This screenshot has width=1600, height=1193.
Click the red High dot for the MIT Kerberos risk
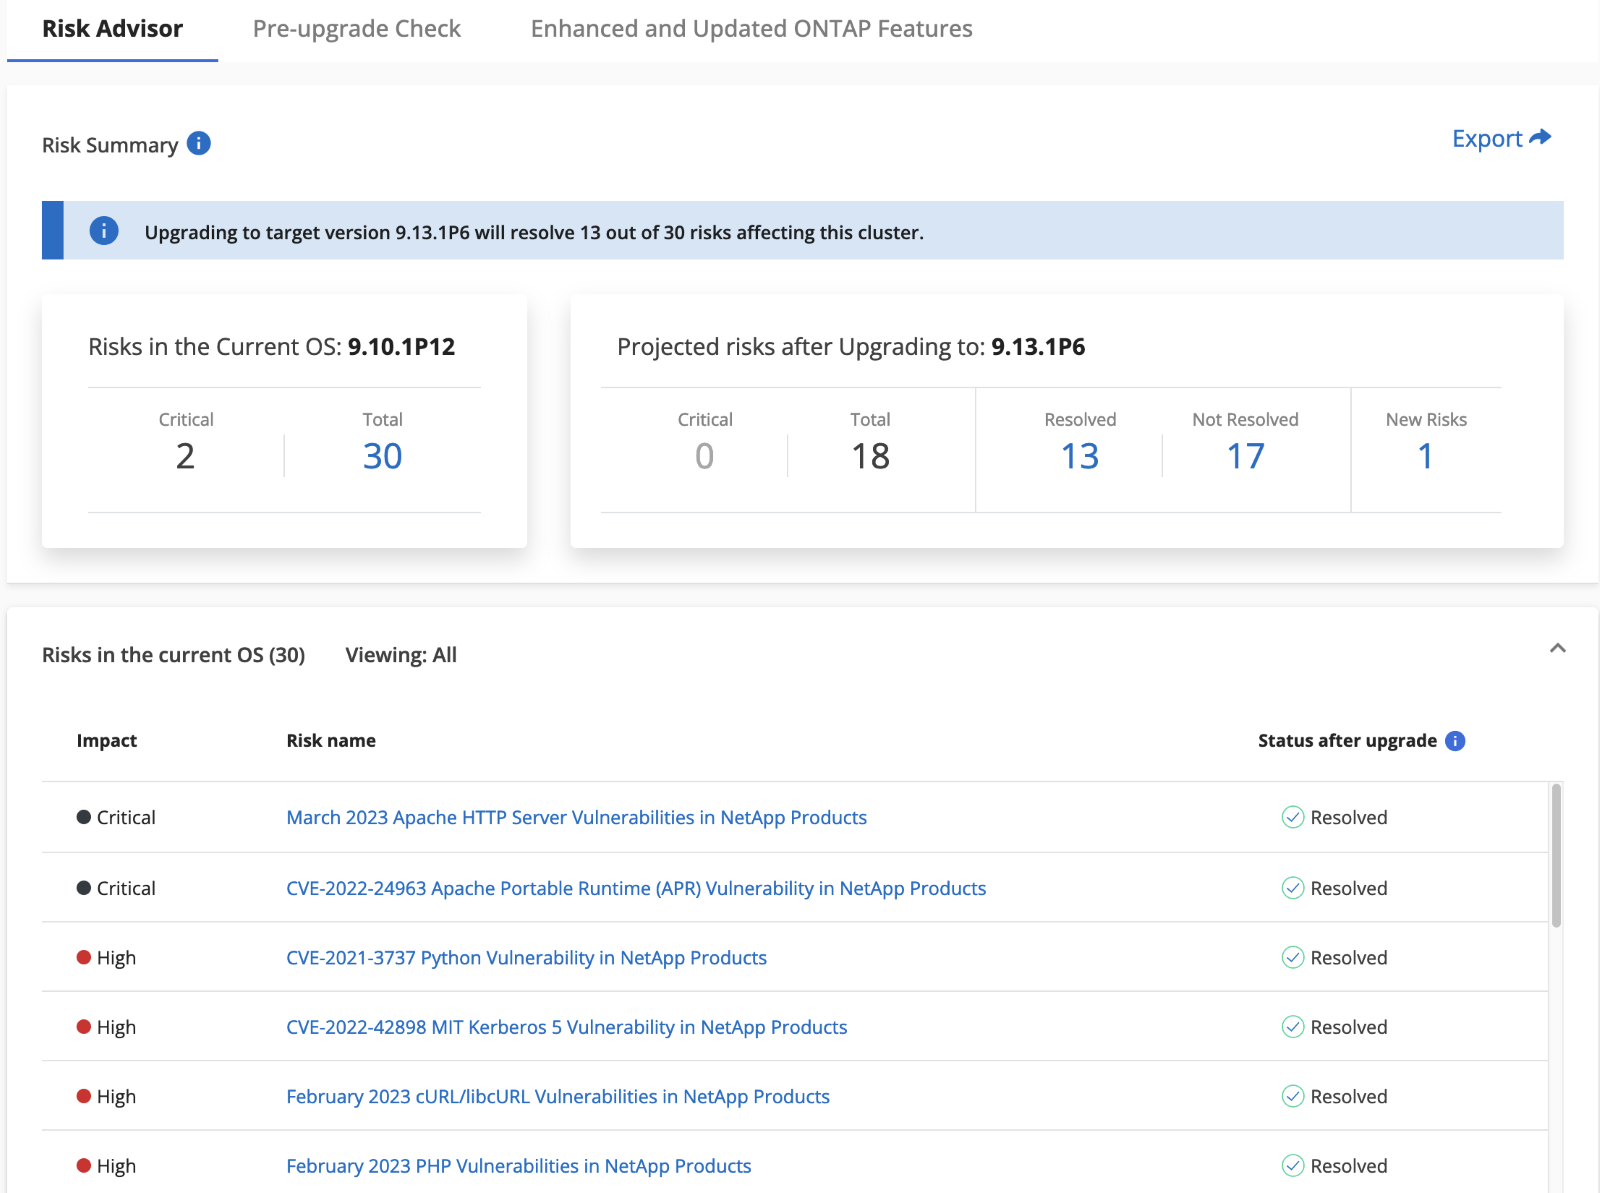(x=84, y=1027)
